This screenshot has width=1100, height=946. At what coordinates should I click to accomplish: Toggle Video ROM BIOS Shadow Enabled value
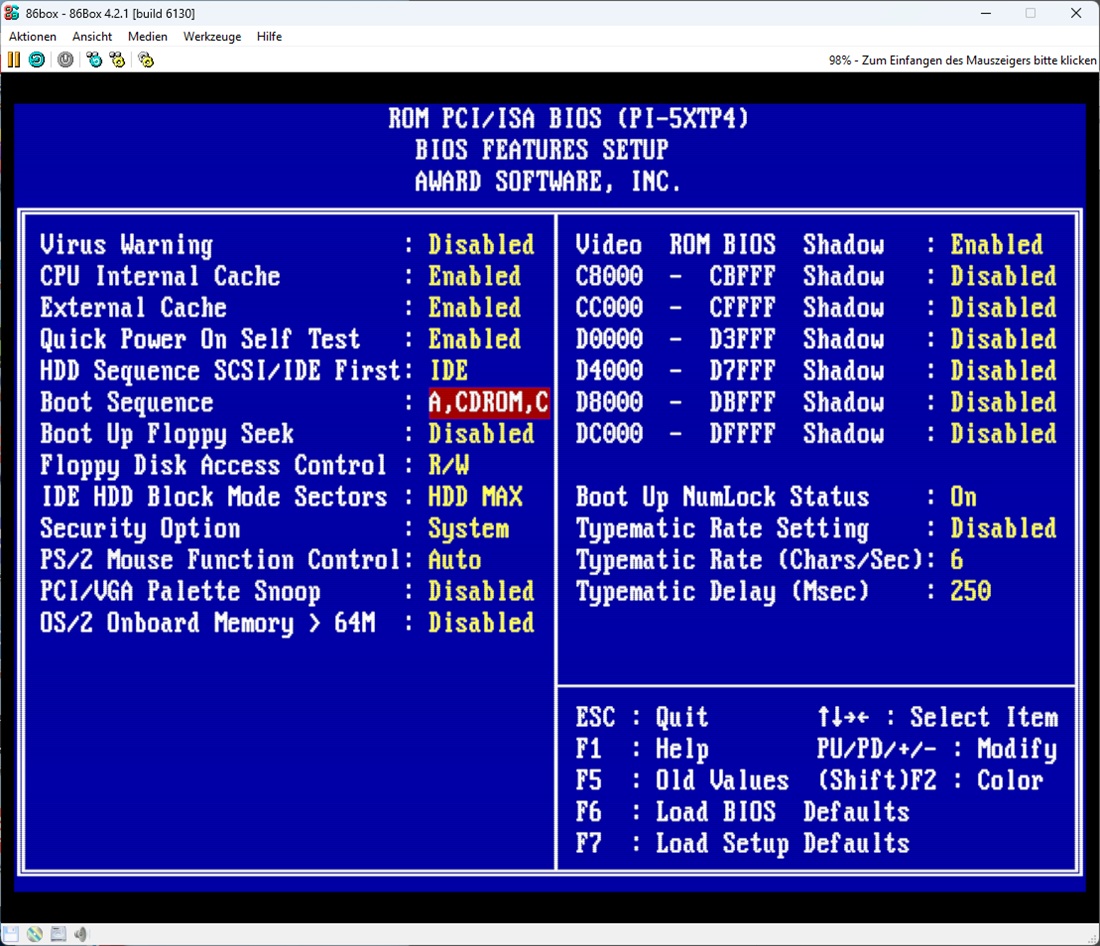996,245
